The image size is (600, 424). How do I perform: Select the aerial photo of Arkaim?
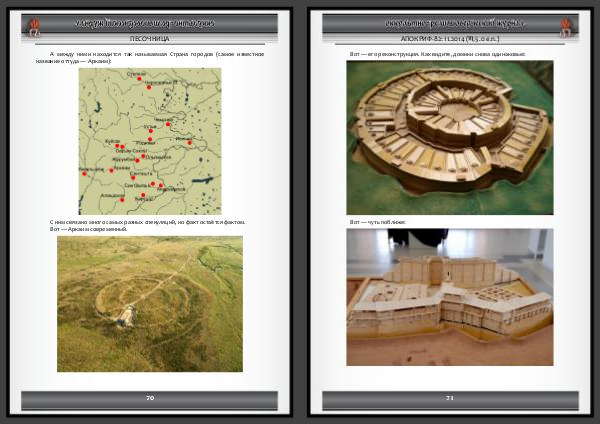pos(150,304)
